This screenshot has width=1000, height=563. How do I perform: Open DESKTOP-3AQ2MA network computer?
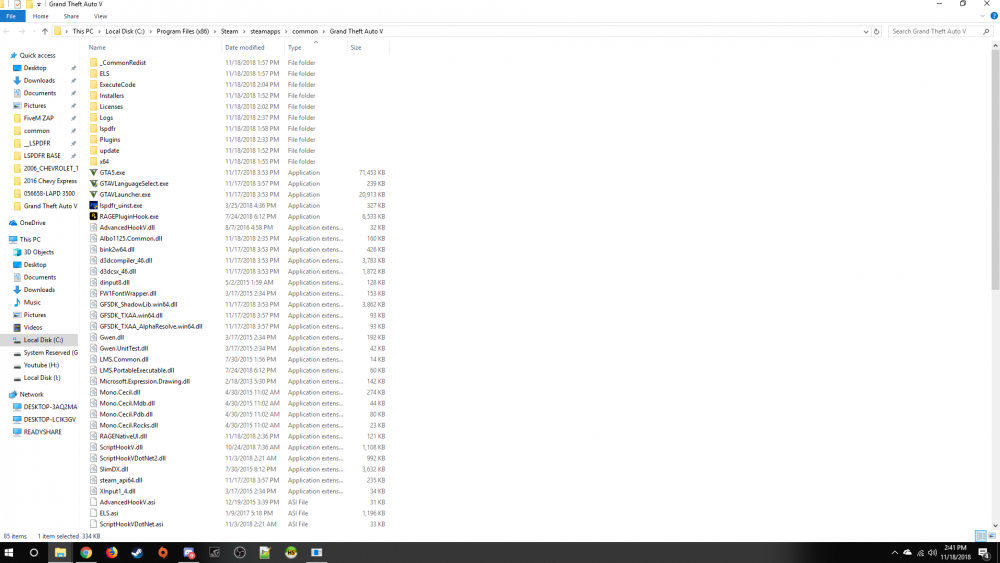50,407
